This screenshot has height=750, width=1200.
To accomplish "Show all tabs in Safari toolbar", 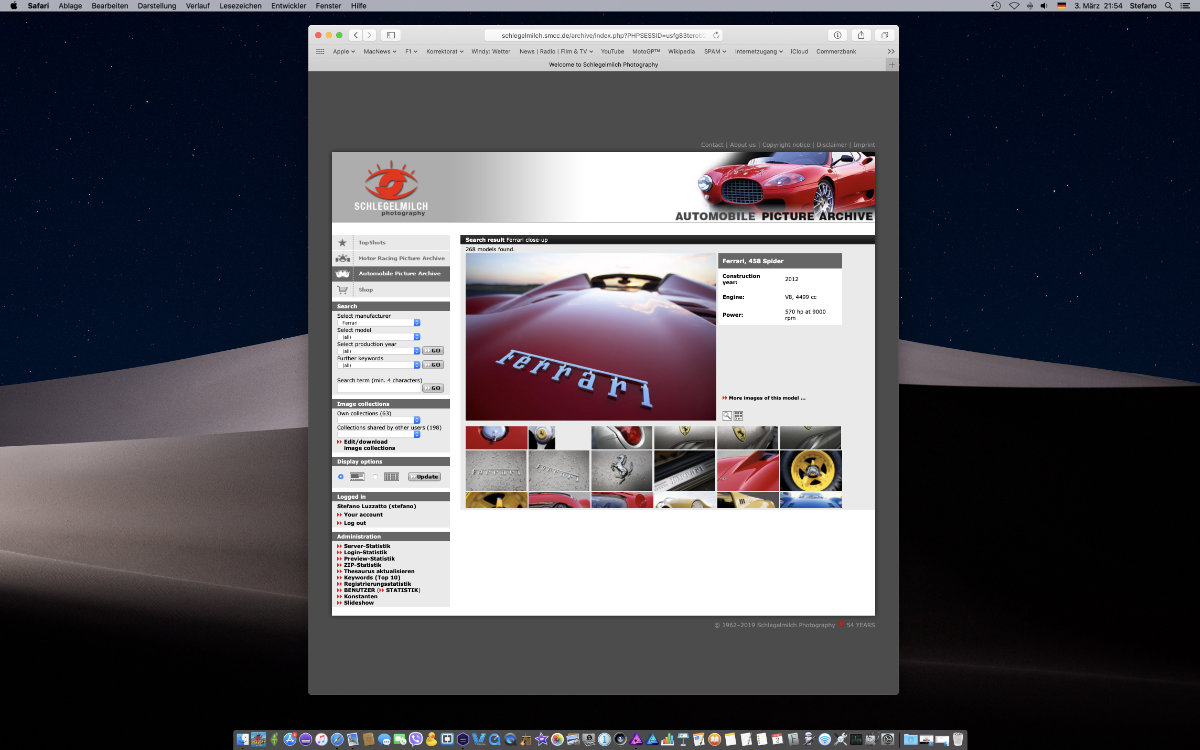I will point(884,35).
